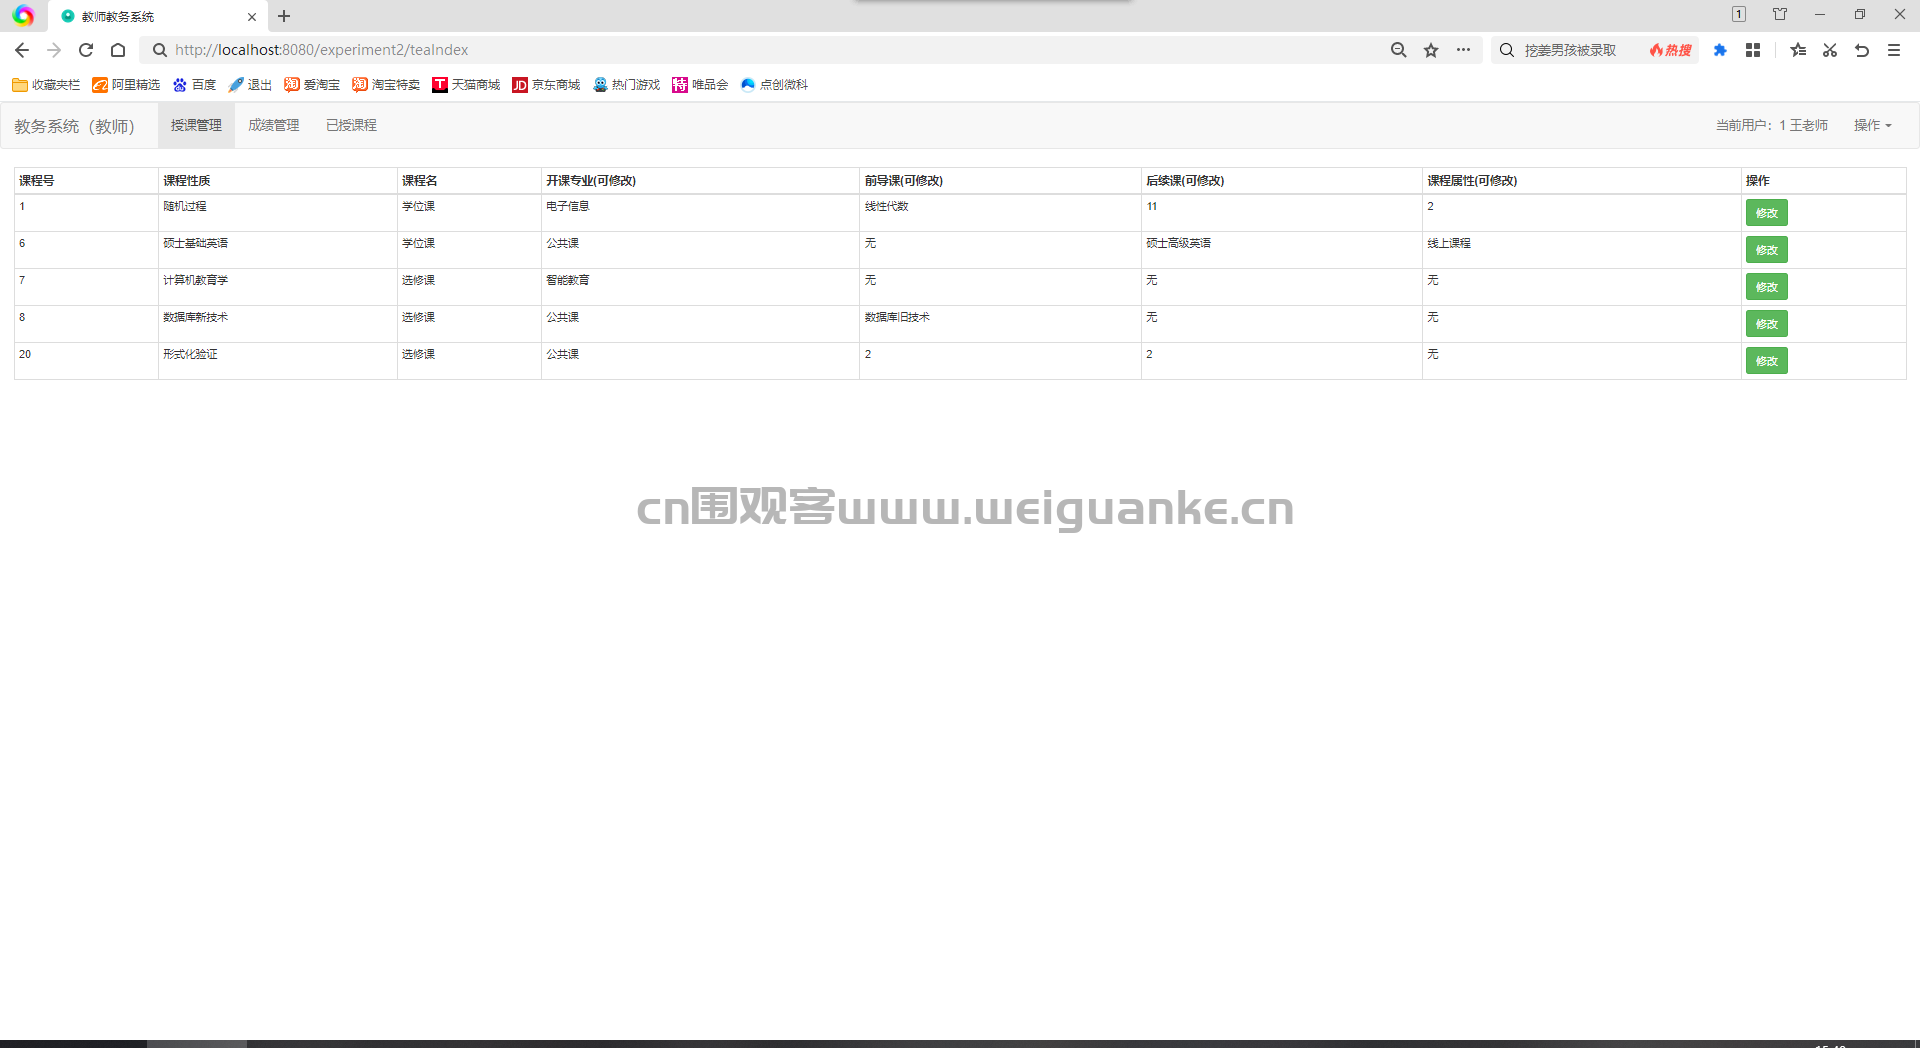Screen dimensions: 1920x1048
Task: Switch to the 授课管理 tab
Action: click(196, 125)
